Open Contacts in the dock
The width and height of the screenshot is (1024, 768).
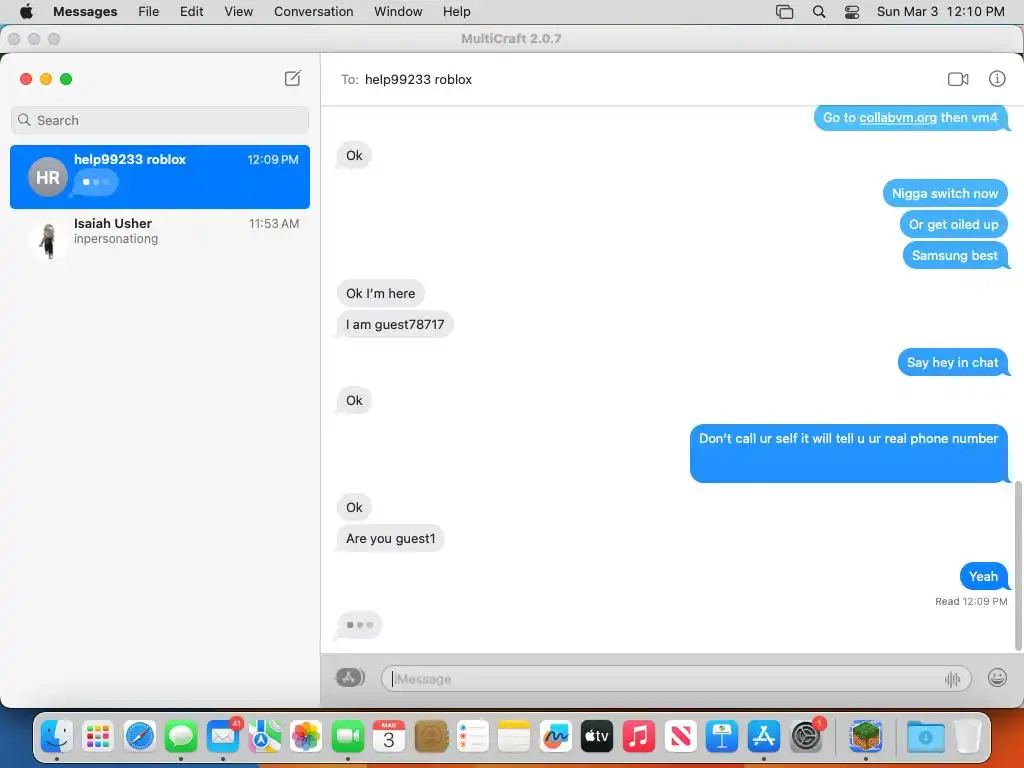pos(431,737)
